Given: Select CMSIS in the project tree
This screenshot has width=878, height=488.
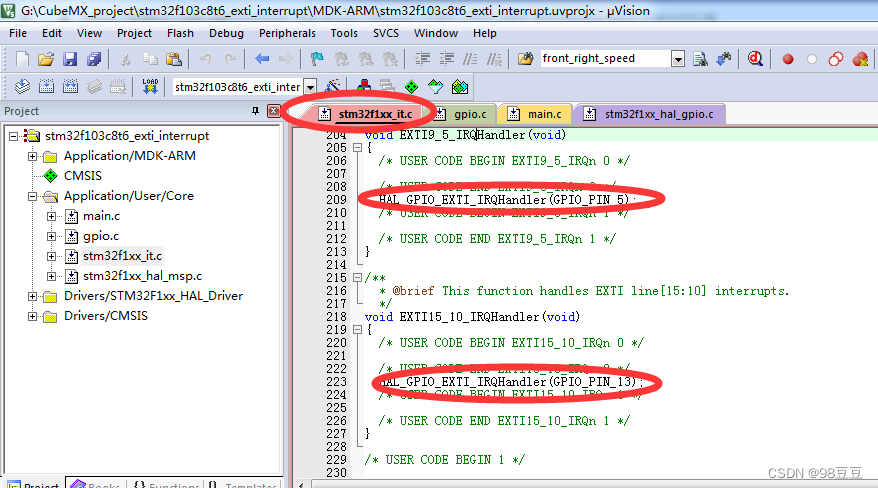Looking at the screenshot, I should tap(83, 176).
